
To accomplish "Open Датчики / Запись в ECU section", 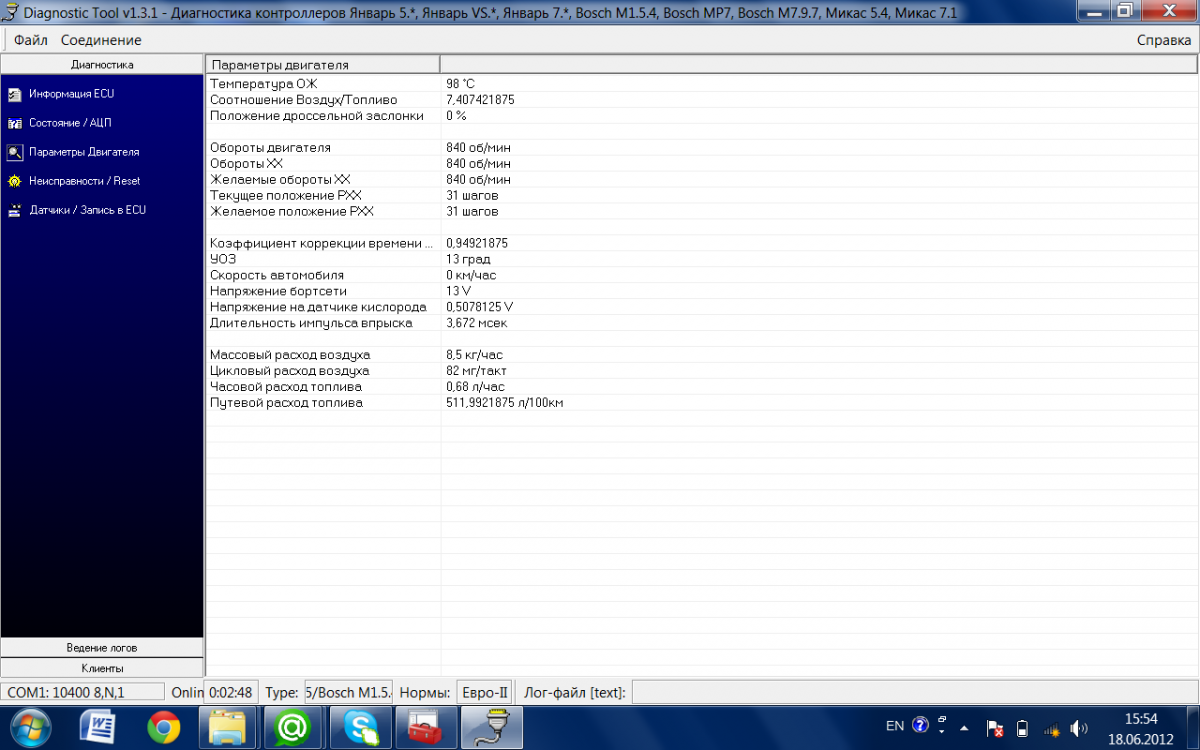I will [87, 210].
